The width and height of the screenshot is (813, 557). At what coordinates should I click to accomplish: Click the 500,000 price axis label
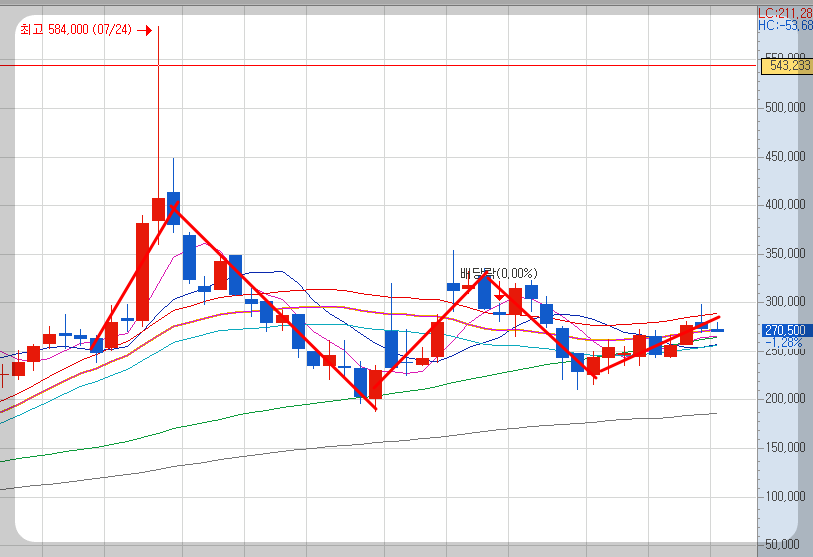click(785, 107)
